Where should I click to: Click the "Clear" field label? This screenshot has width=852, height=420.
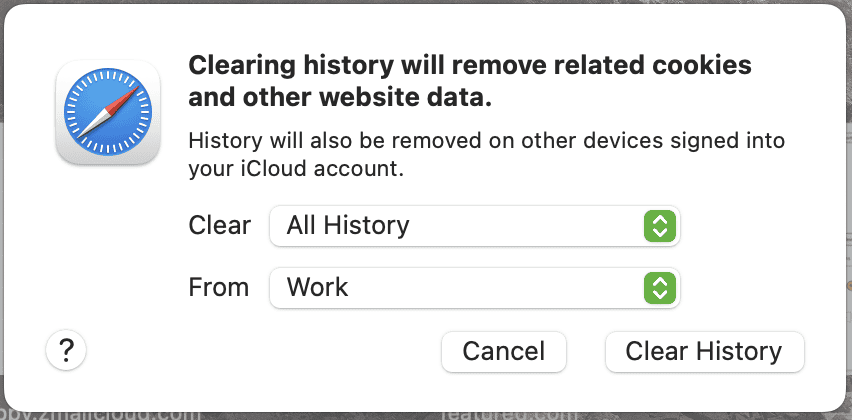pos(219,226)
